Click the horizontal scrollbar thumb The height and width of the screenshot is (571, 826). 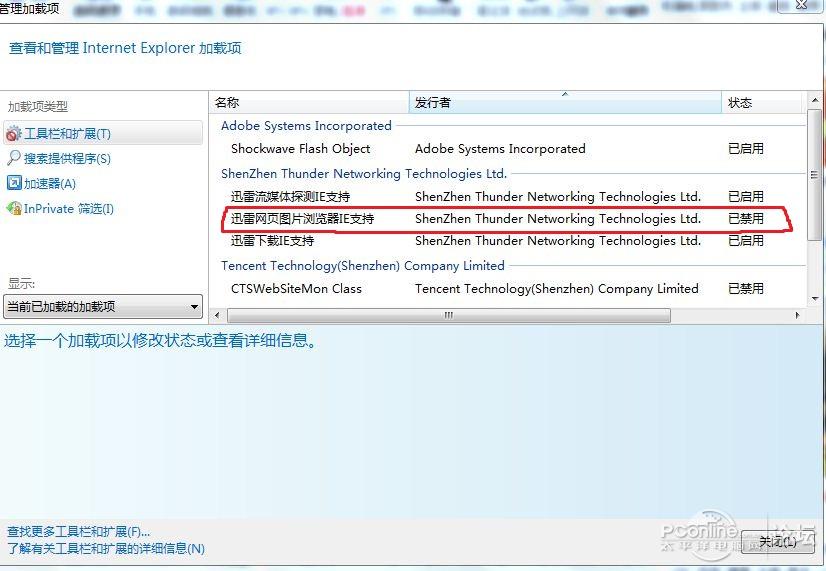coord(449,315)
